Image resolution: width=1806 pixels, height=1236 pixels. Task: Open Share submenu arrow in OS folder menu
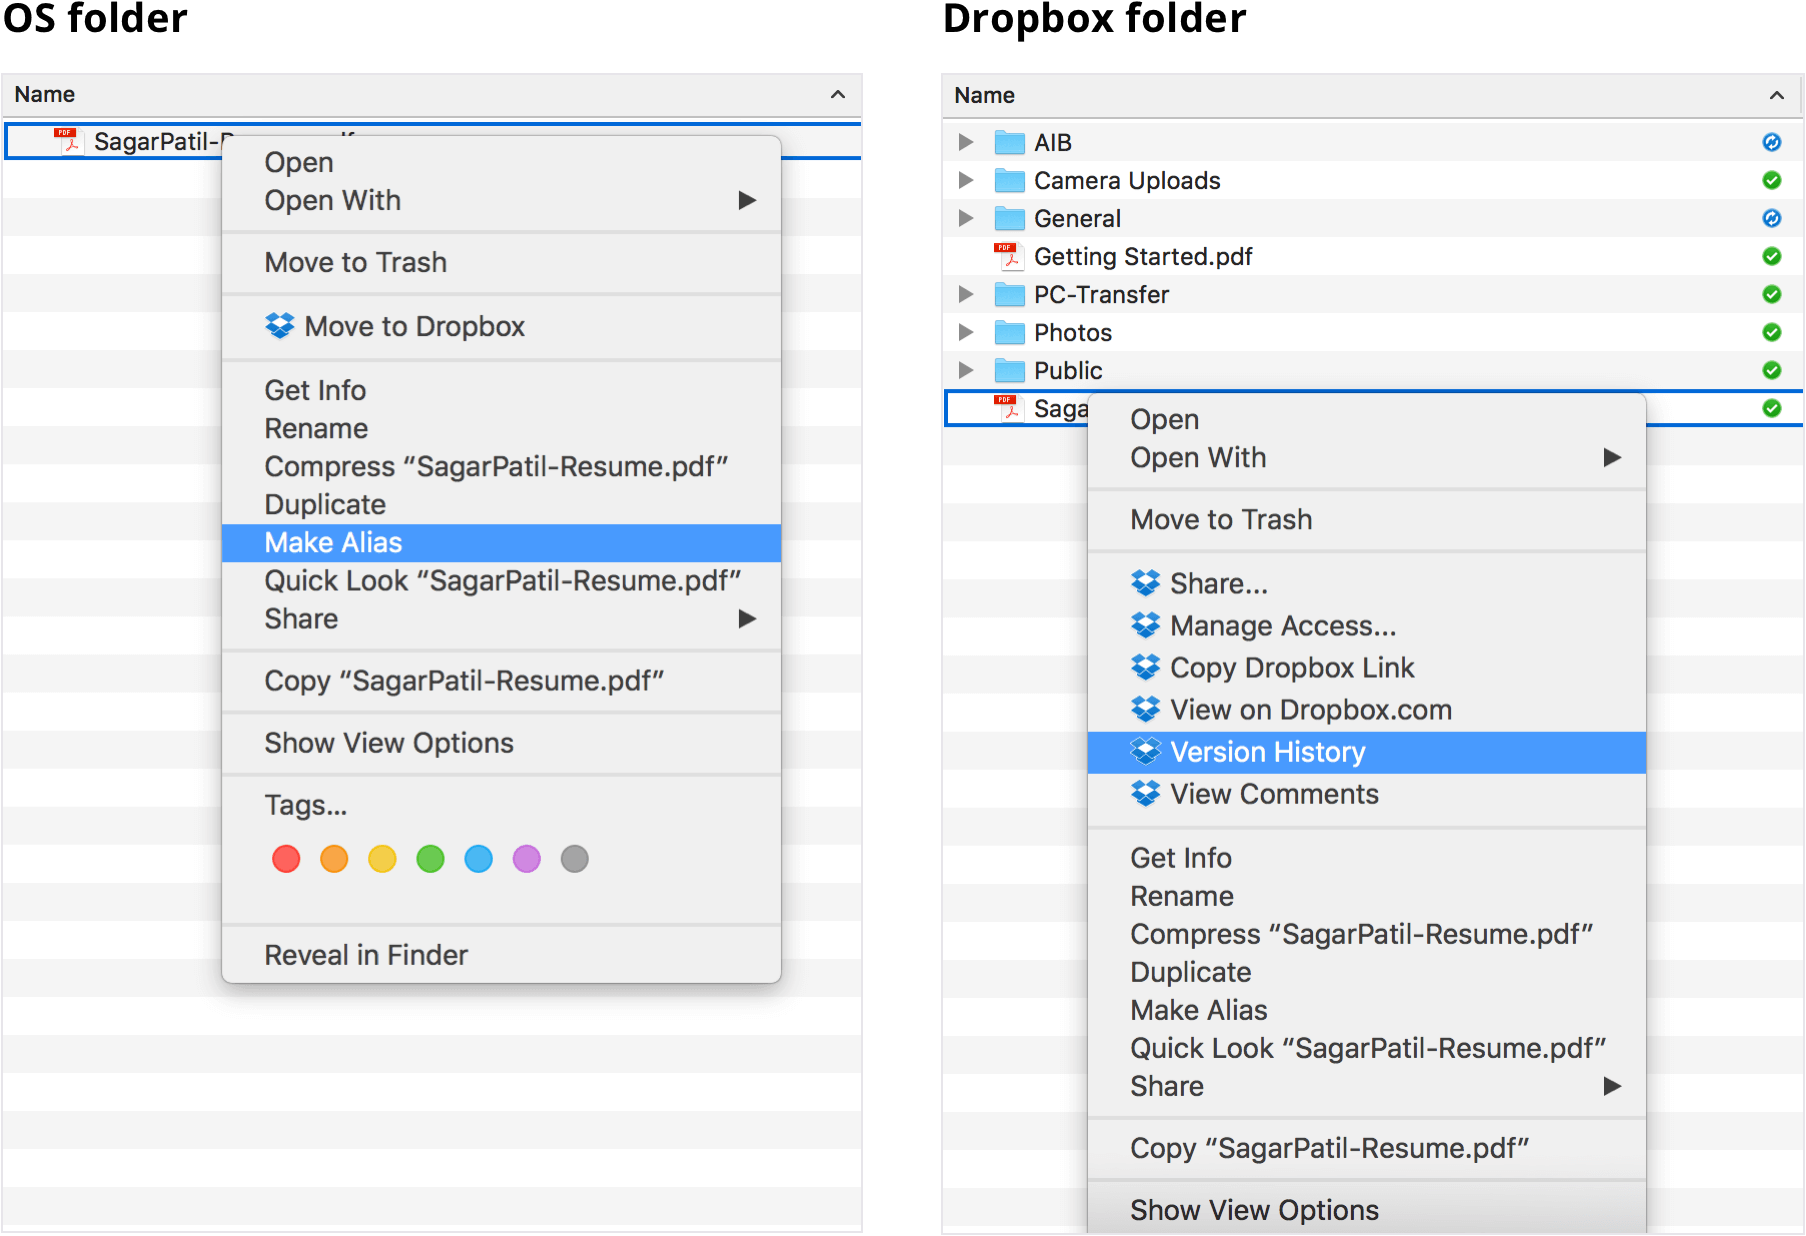point(746,619)
